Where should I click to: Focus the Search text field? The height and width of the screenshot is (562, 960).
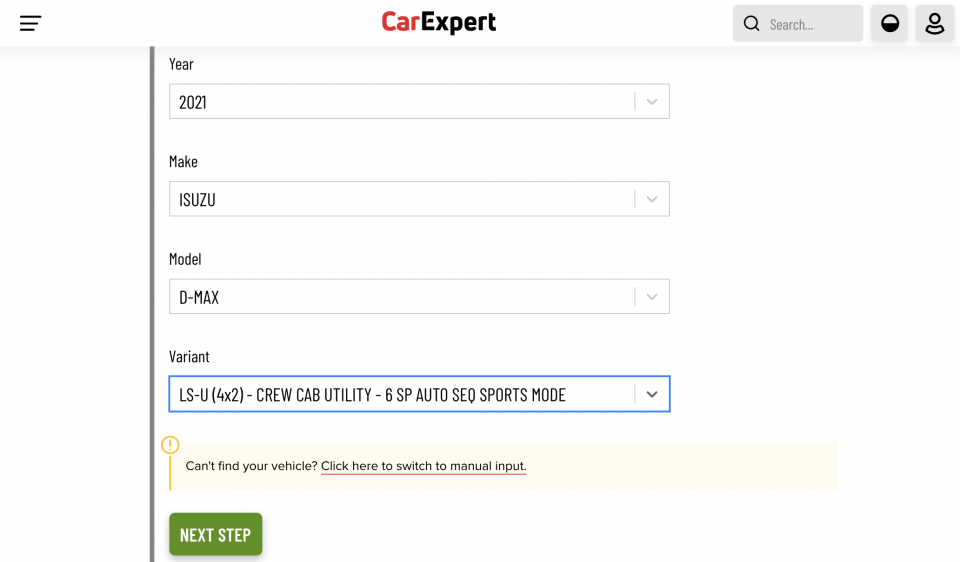[x=810, y=24]
